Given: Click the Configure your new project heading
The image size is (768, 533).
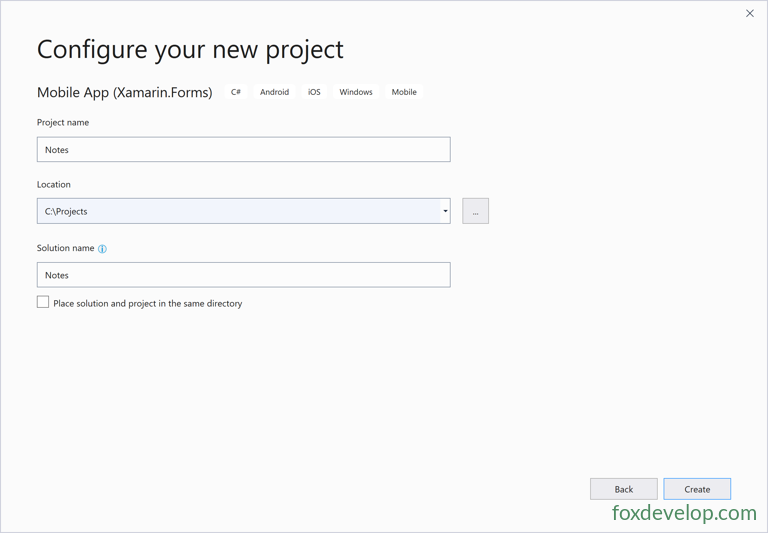Looking at the screenshot, I should [190, 50].
